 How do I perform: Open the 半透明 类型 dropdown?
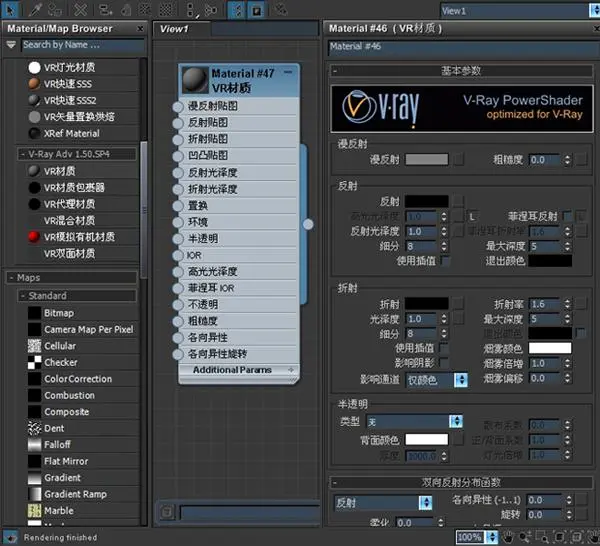click(414, 422)
